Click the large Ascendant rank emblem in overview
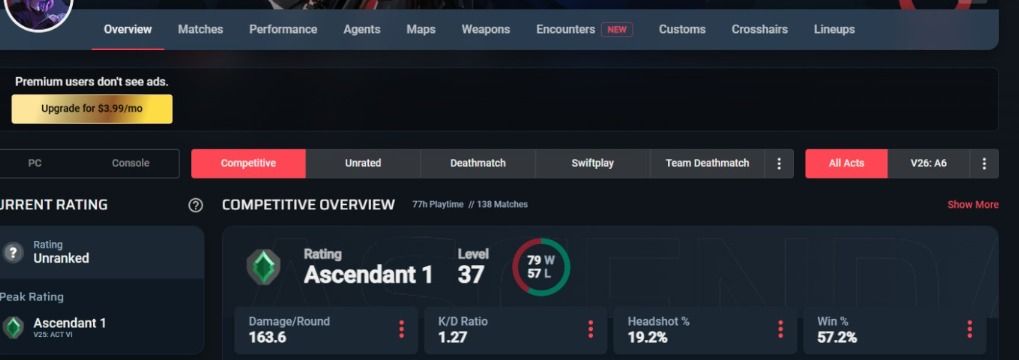Image resolution: width=1019 pixels, height=360 pixels. pos(263,267)
